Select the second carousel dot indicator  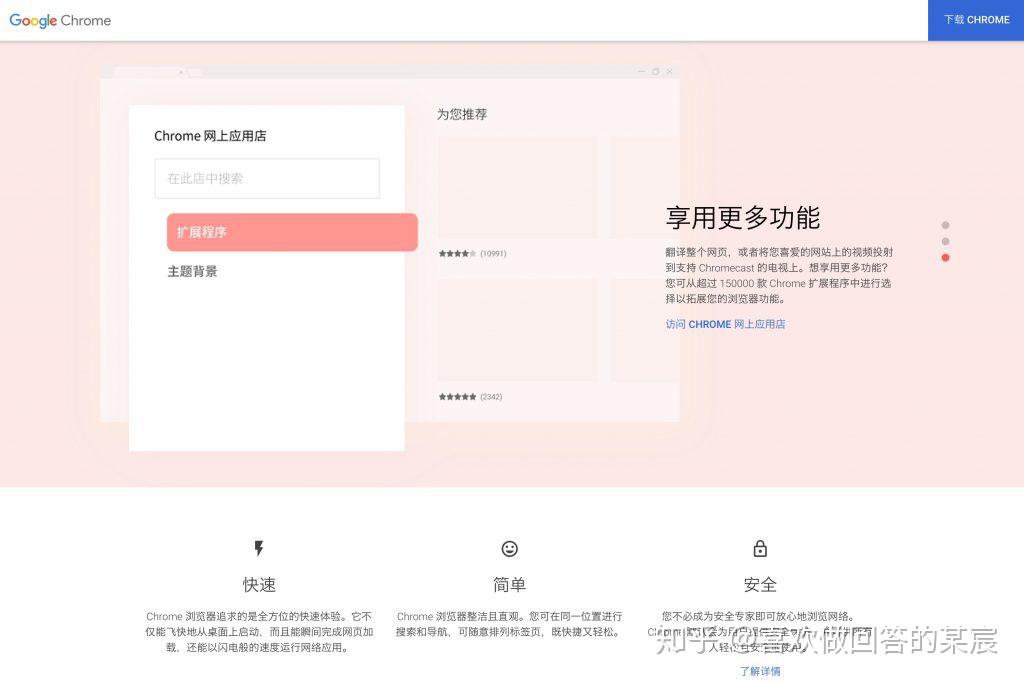[x=945, y=241]
